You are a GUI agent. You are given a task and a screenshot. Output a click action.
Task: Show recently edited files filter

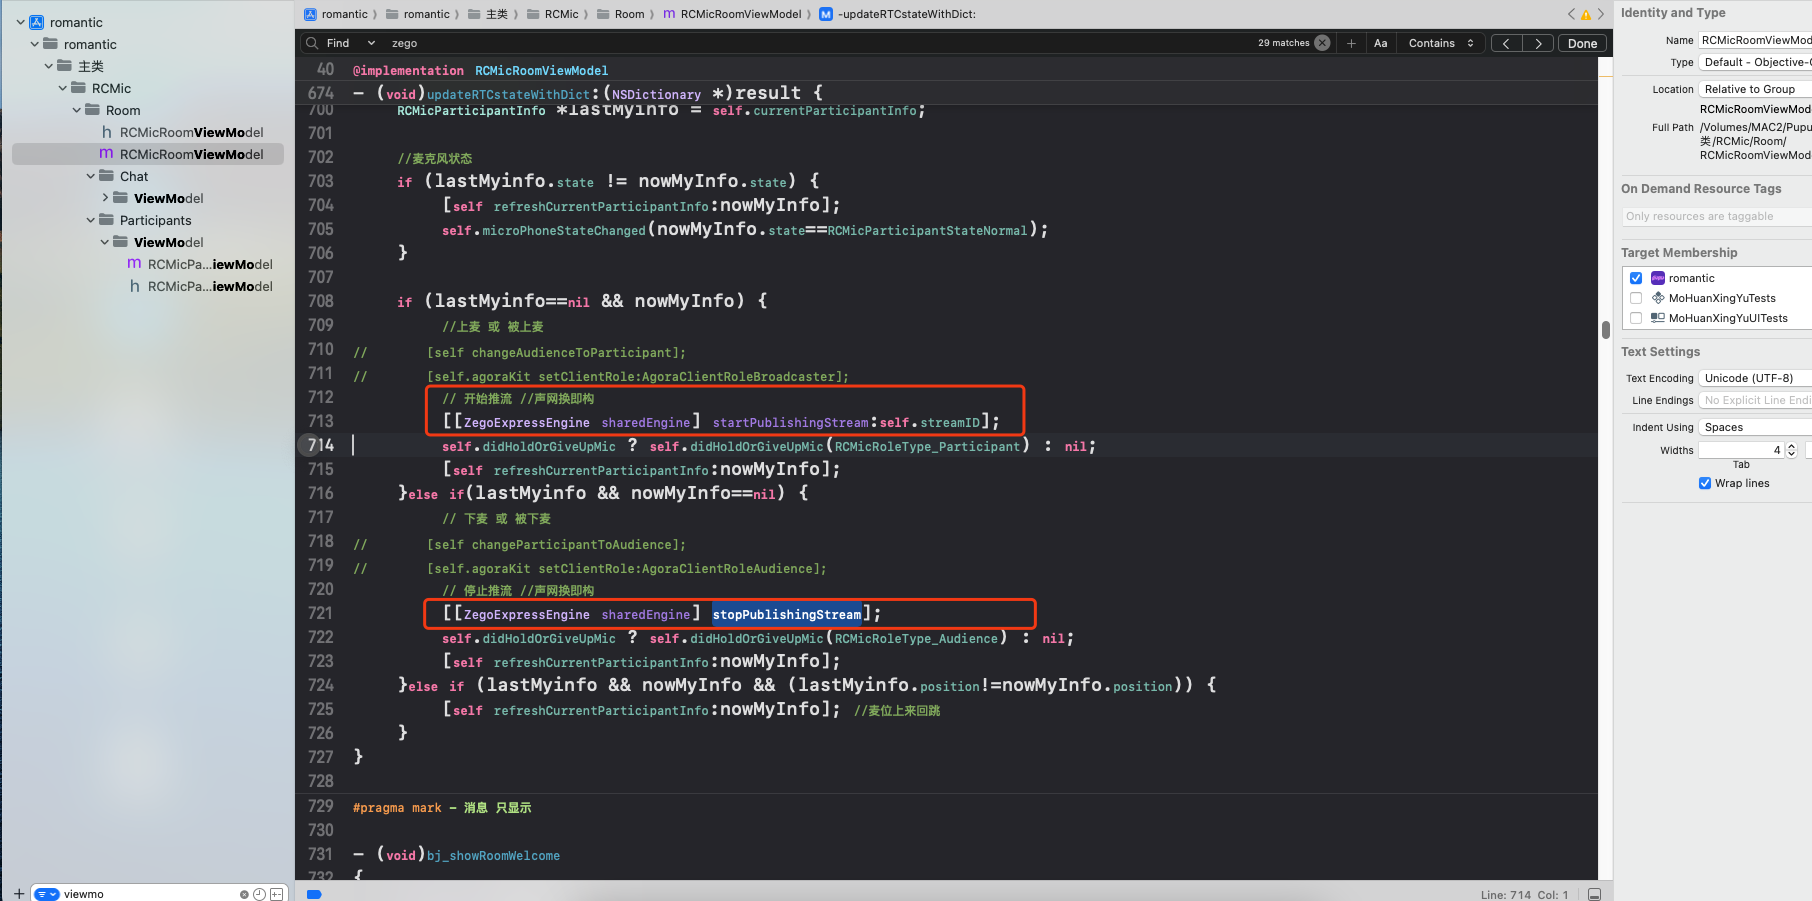[x=260, y=894]
